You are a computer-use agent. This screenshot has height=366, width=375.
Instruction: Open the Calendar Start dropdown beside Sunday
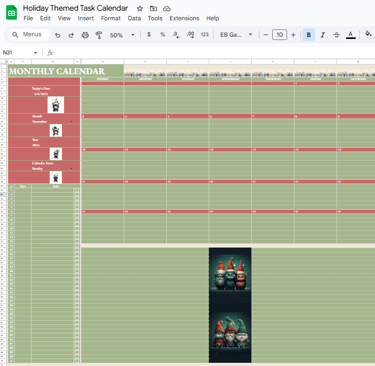(x=71, y=169)
